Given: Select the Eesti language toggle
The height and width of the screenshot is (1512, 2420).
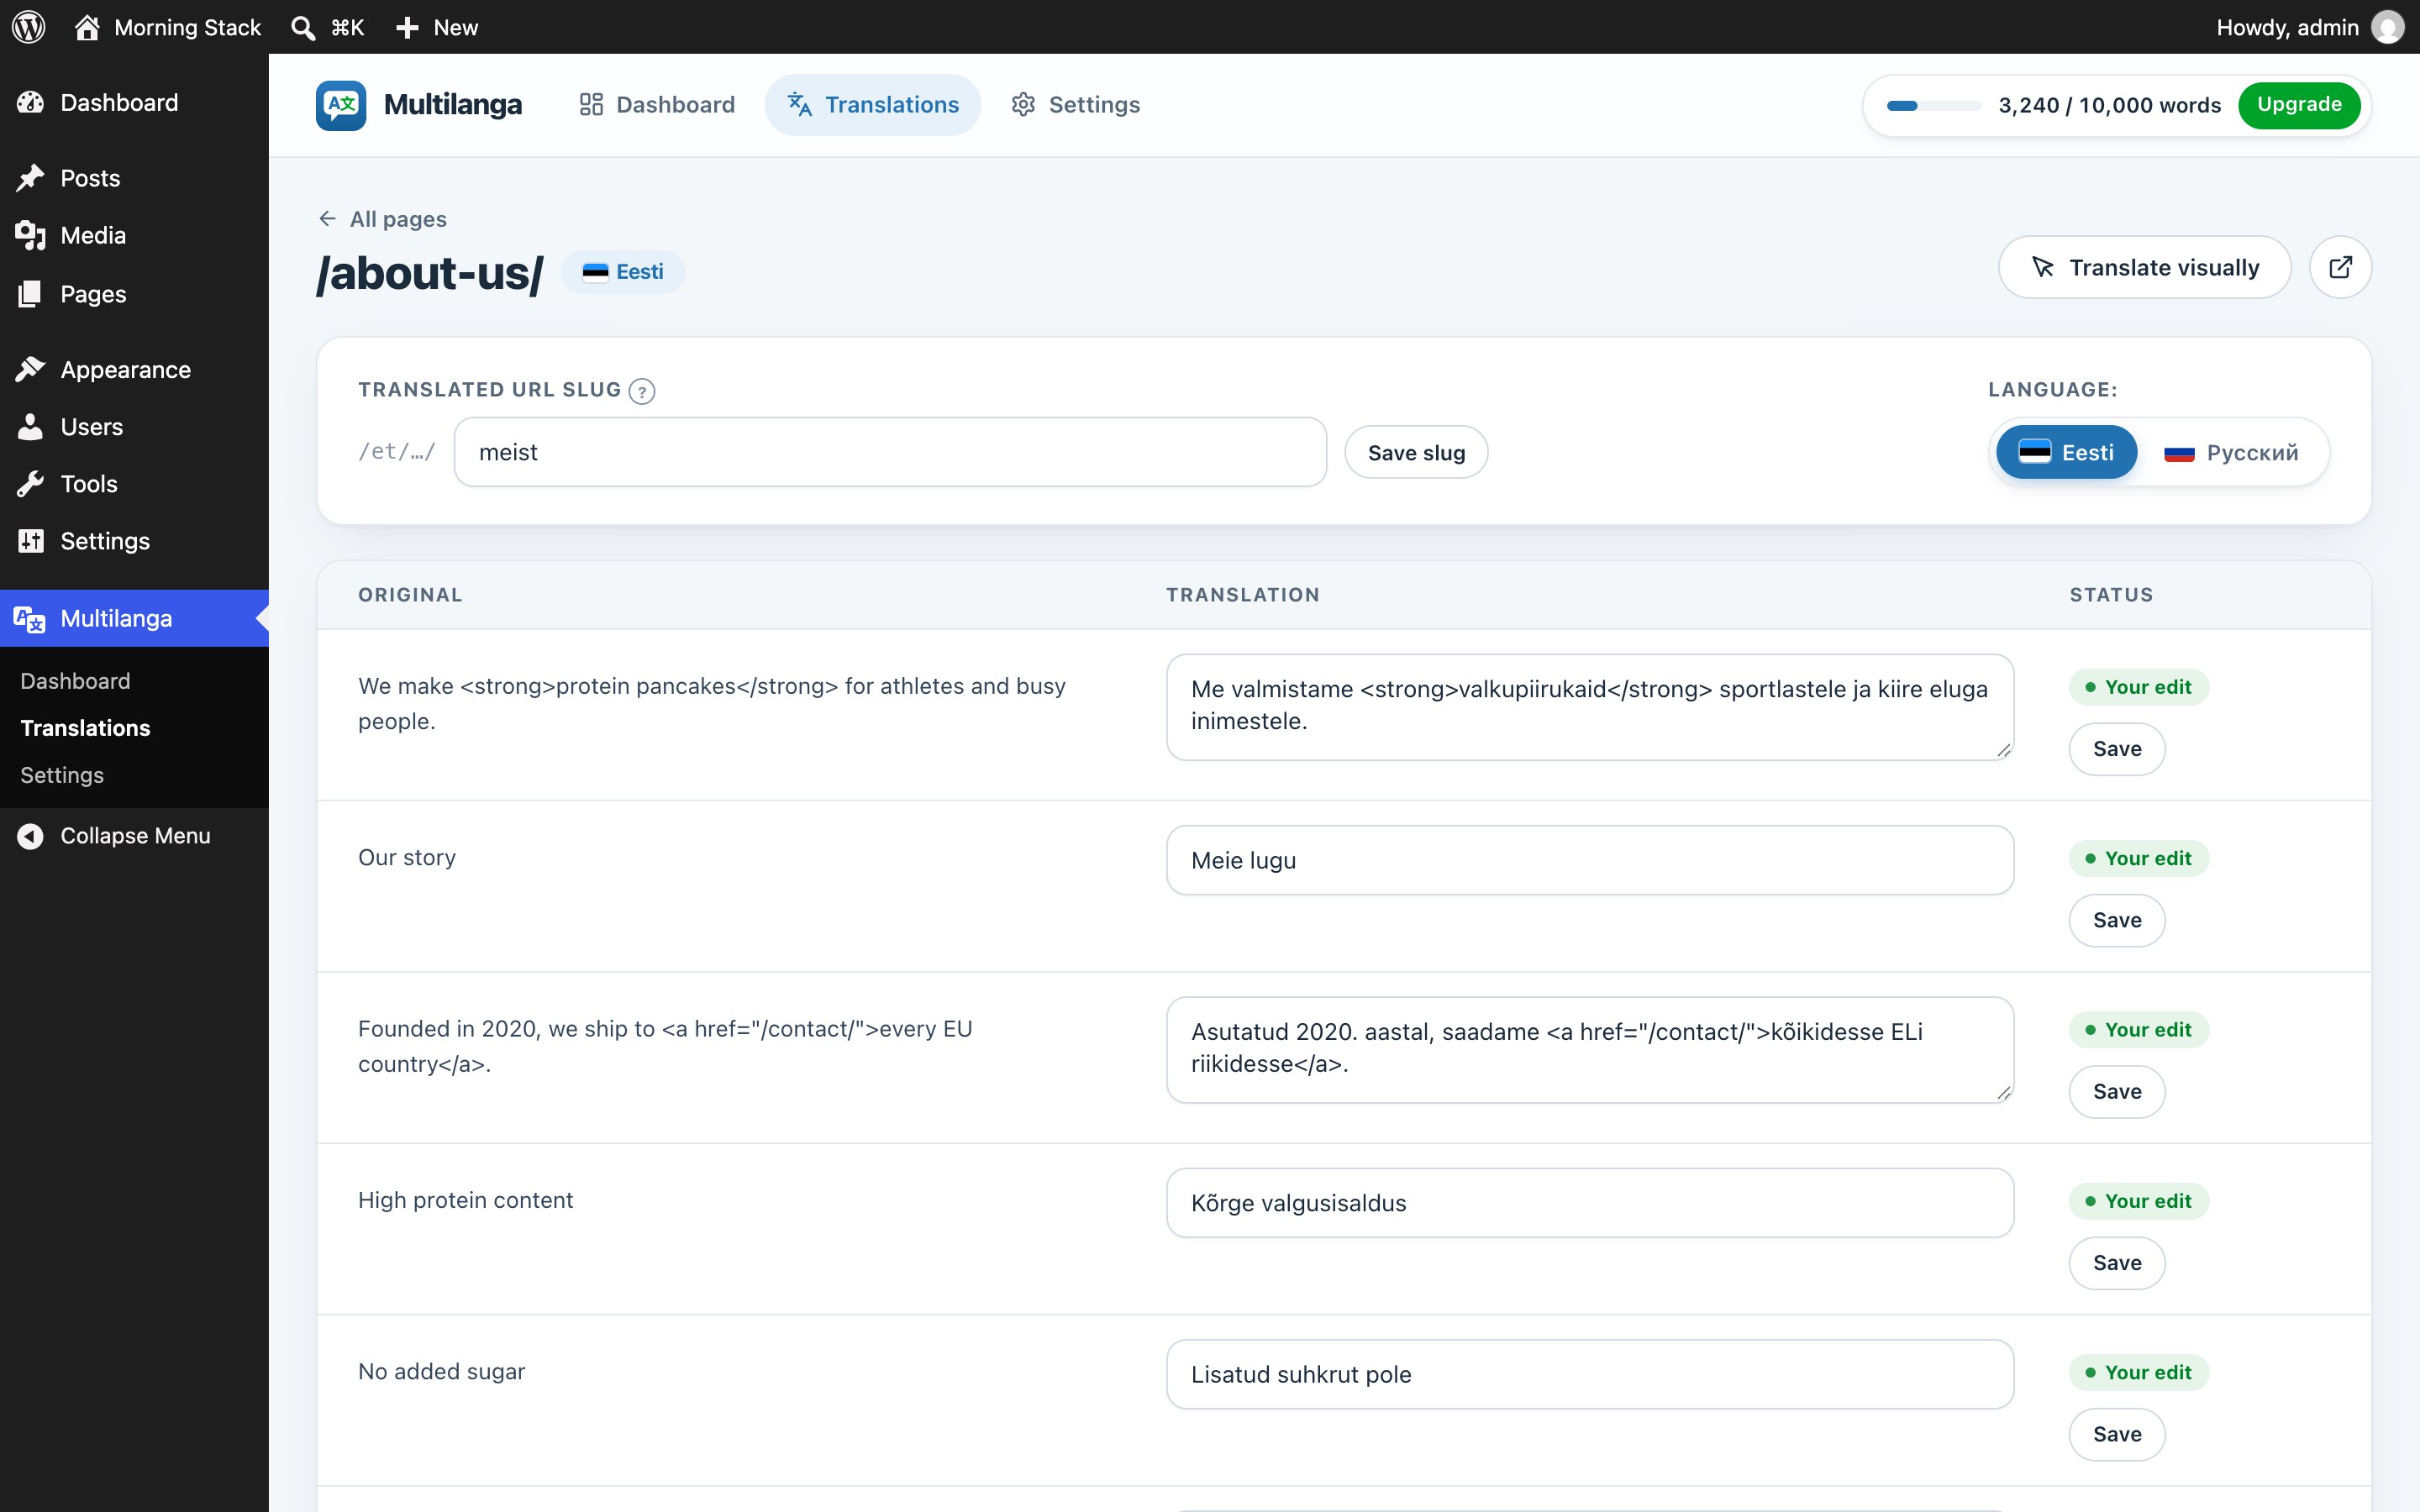Looking at the screenshot, I should tap(2066, 452).
